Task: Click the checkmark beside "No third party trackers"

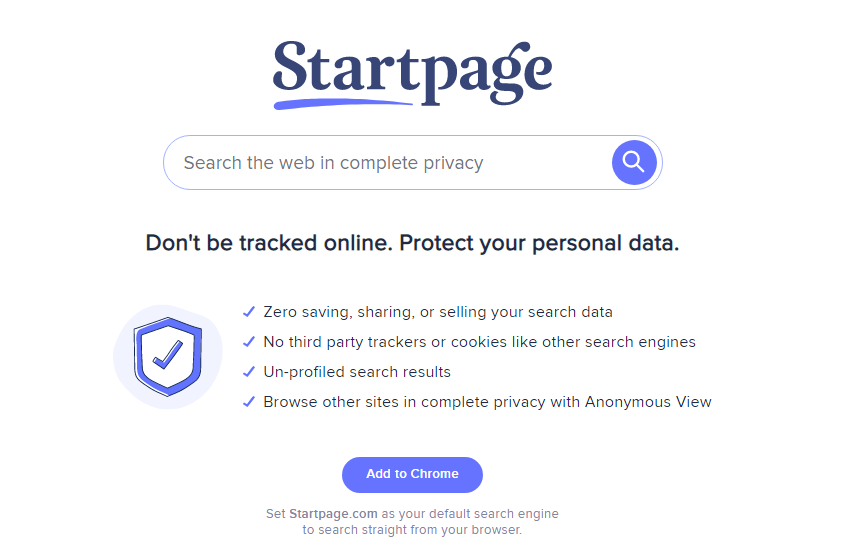Action: [249, 342]
